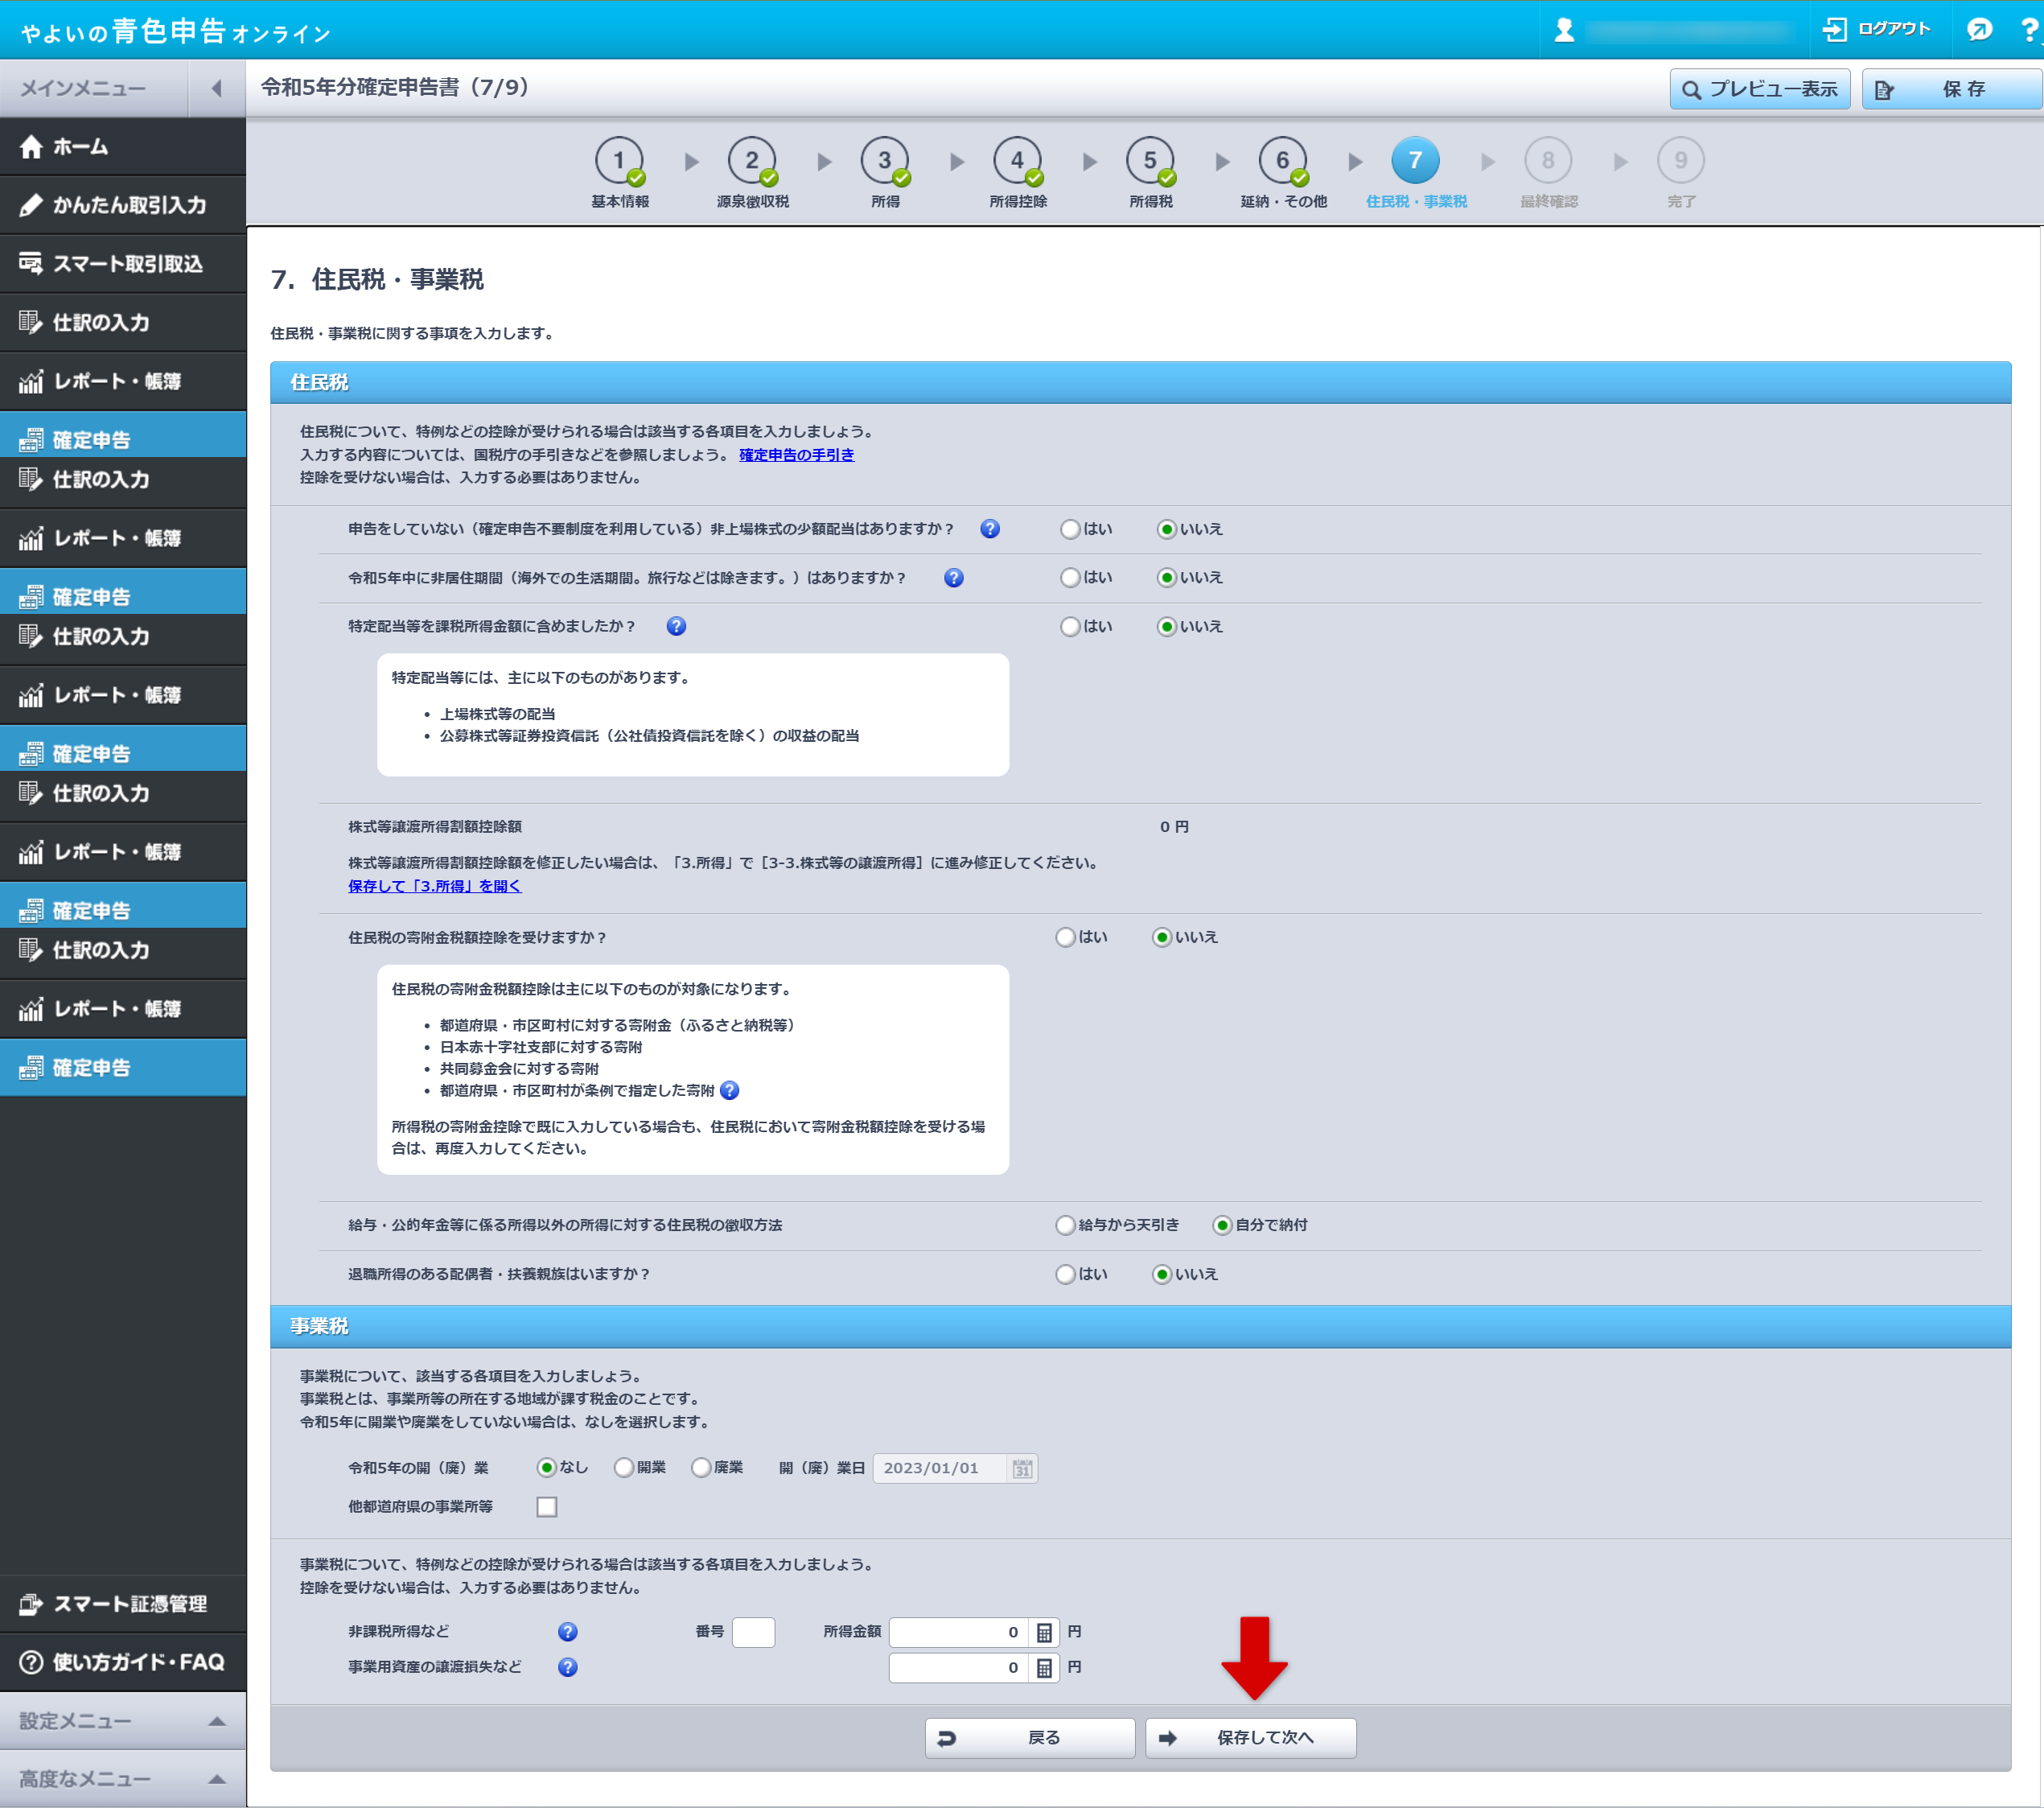Open calendar icon for 開(廃)業日

point(1021,1468)
